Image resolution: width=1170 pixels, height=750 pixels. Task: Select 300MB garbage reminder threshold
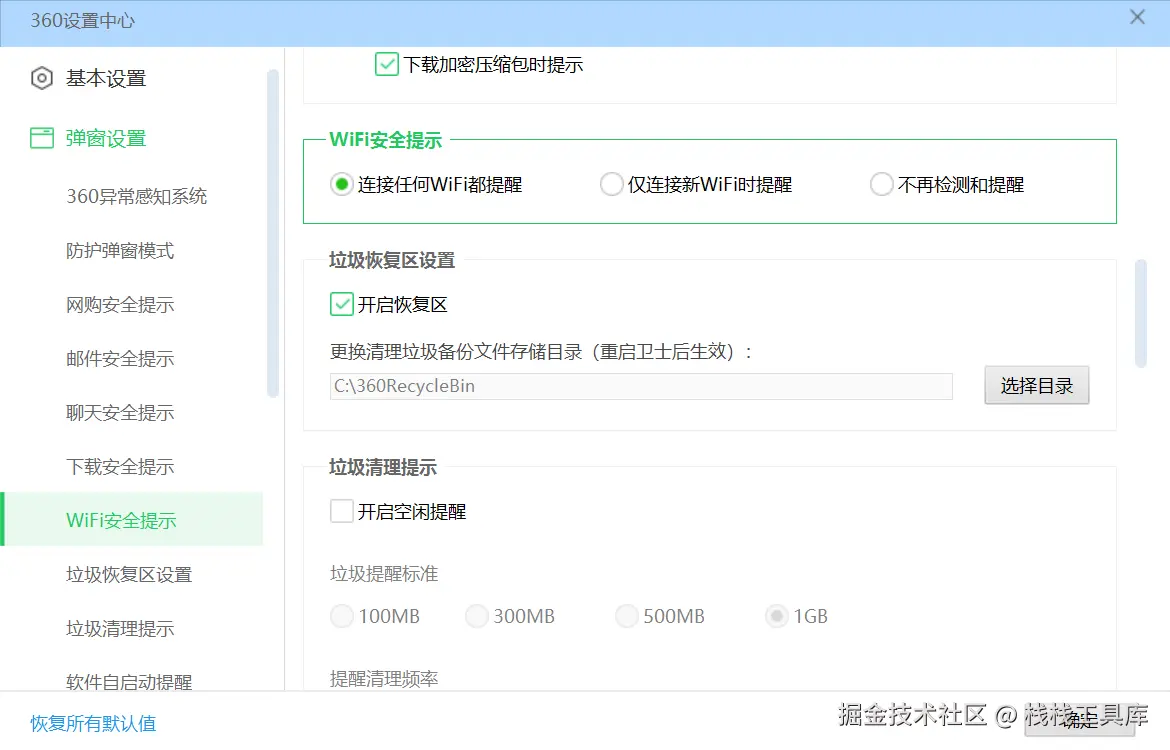coord(477,616)
